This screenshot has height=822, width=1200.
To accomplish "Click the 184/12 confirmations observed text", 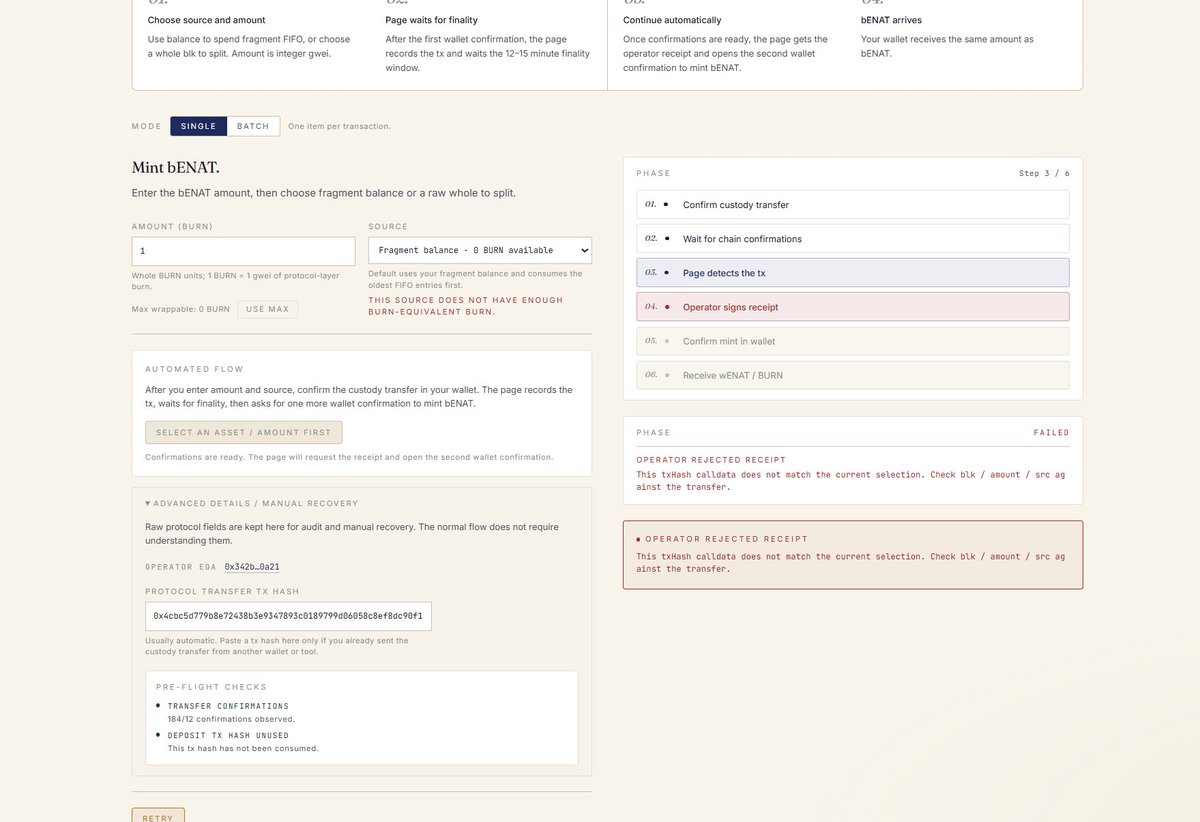I will click(x=231, y=719).
